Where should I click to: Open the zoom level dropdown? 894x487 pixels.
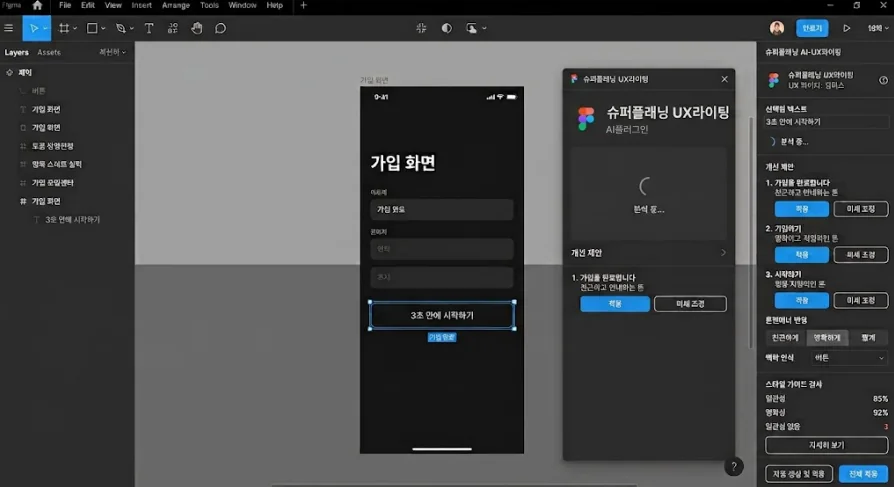click(878, 28)
